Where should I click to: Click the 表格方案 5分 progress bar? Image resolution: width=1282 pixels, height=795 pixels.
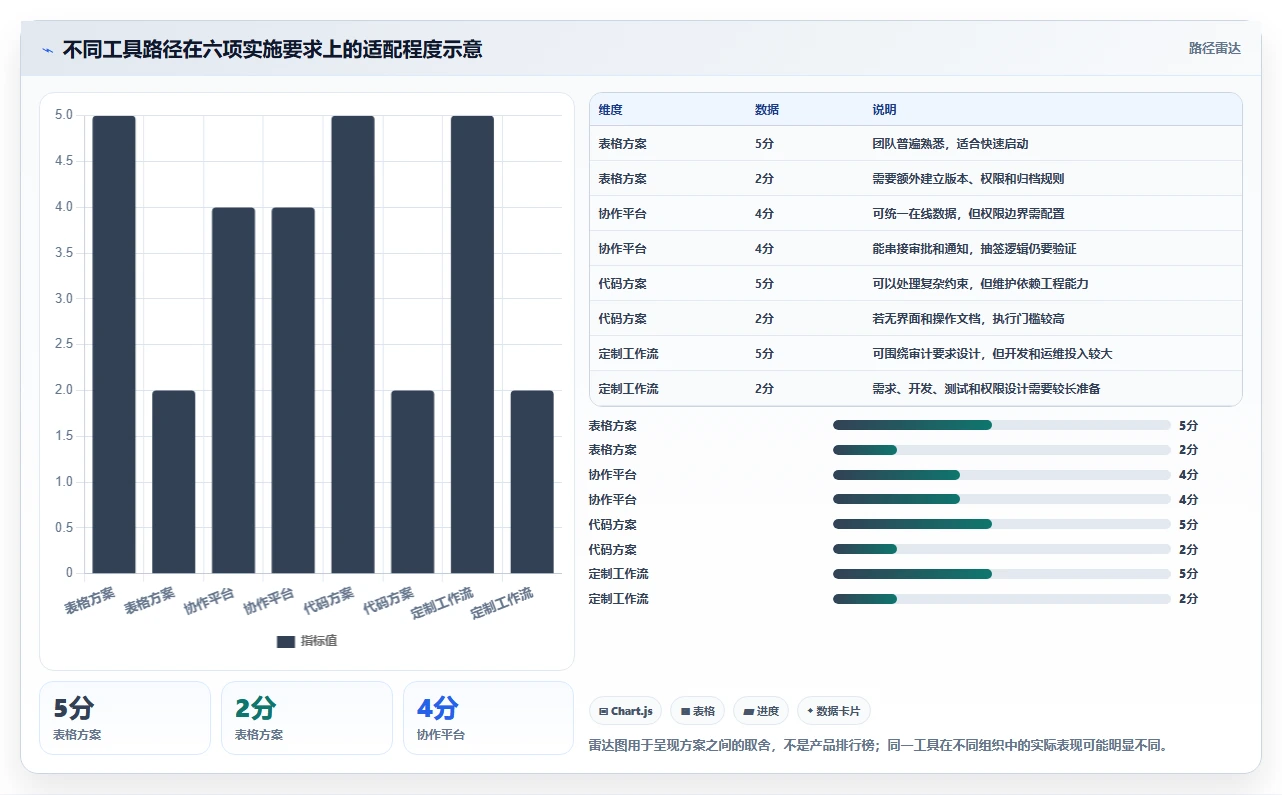coord(1001,425)
